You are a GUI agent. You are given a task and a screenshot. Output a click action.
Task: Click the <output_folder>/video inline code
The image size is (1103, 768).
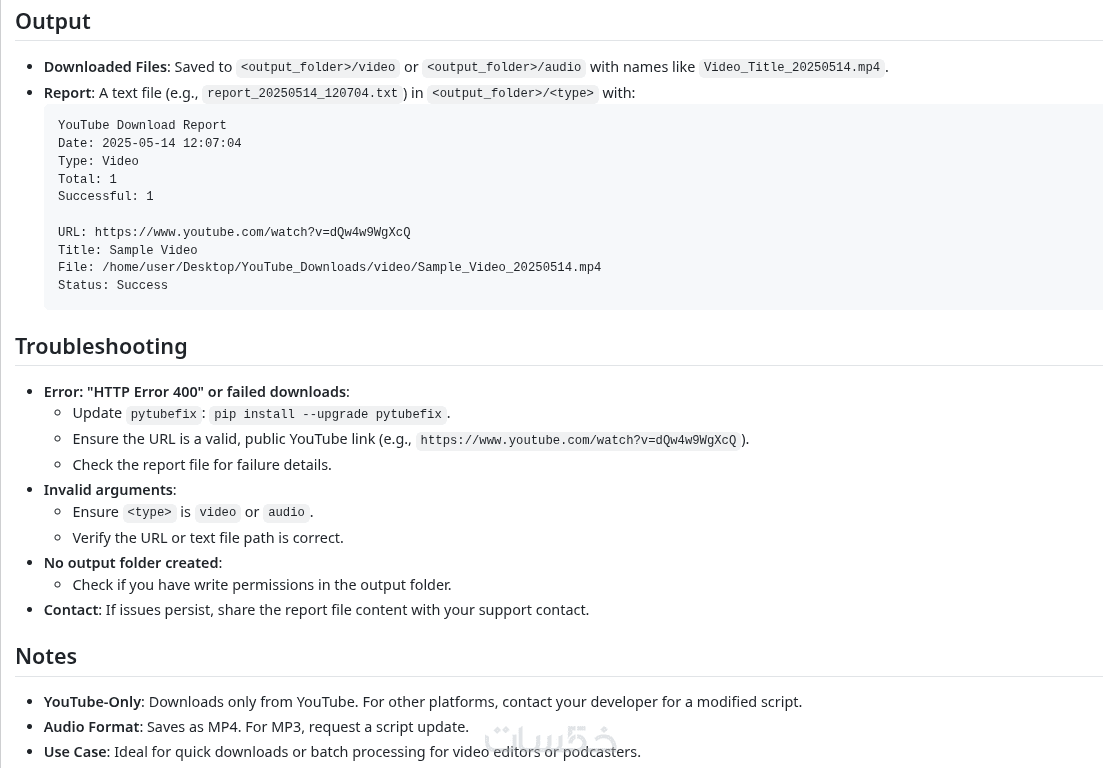318,68
